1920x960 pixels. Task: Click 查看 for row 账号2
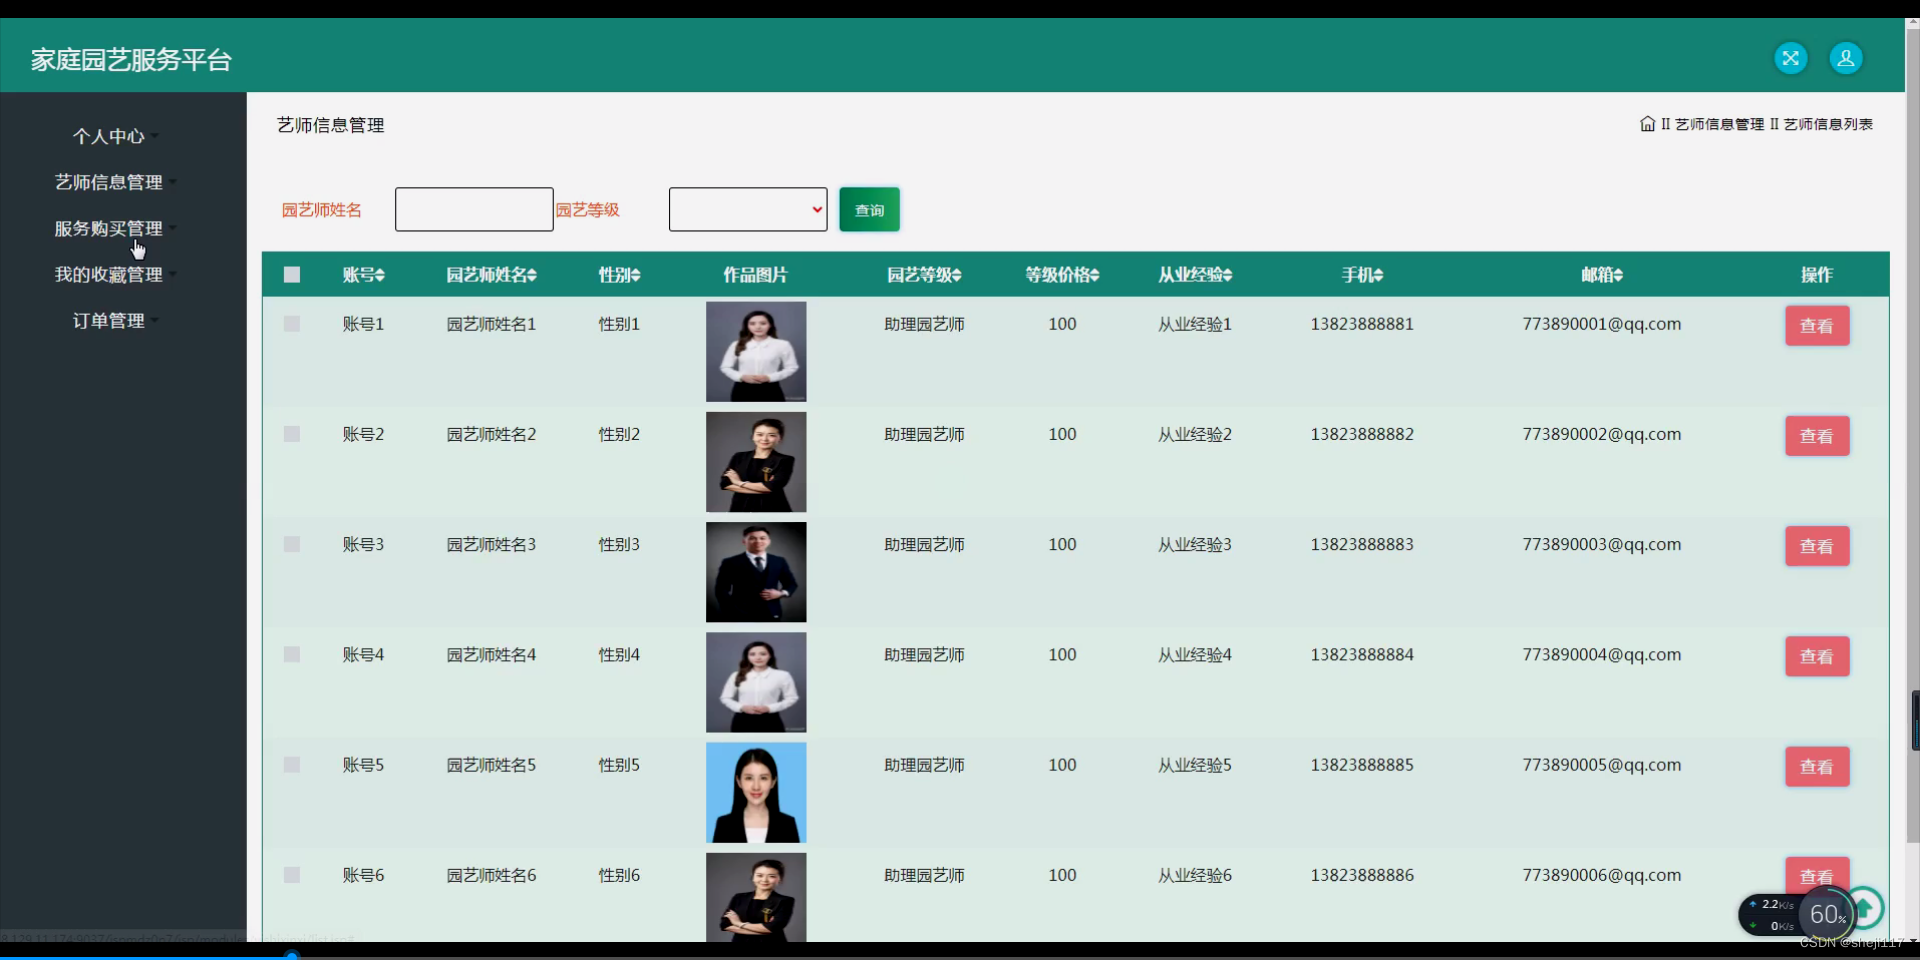(1817, 435)
